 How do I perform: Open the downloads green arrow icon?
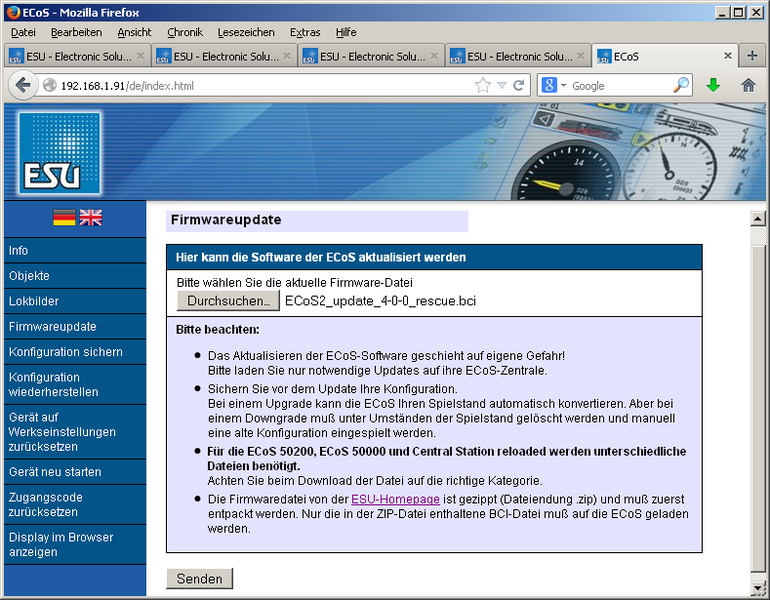tap(713, 85)
